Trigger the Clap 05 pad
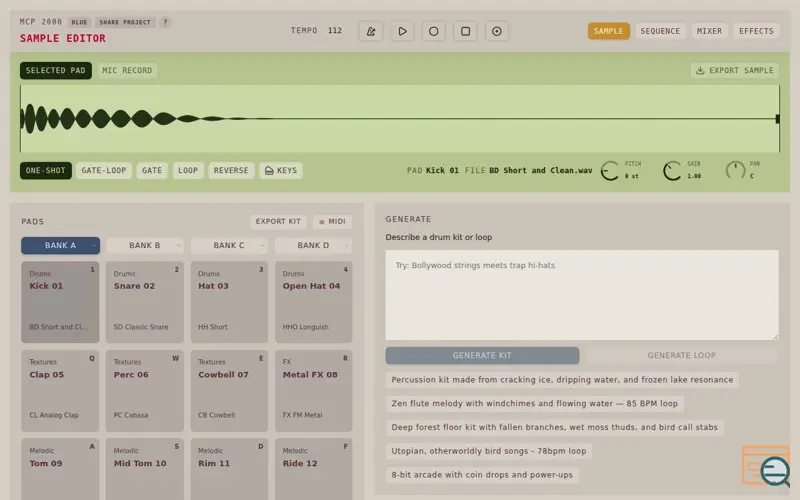This screenshot has height=500, width=800. pos(60,391)
